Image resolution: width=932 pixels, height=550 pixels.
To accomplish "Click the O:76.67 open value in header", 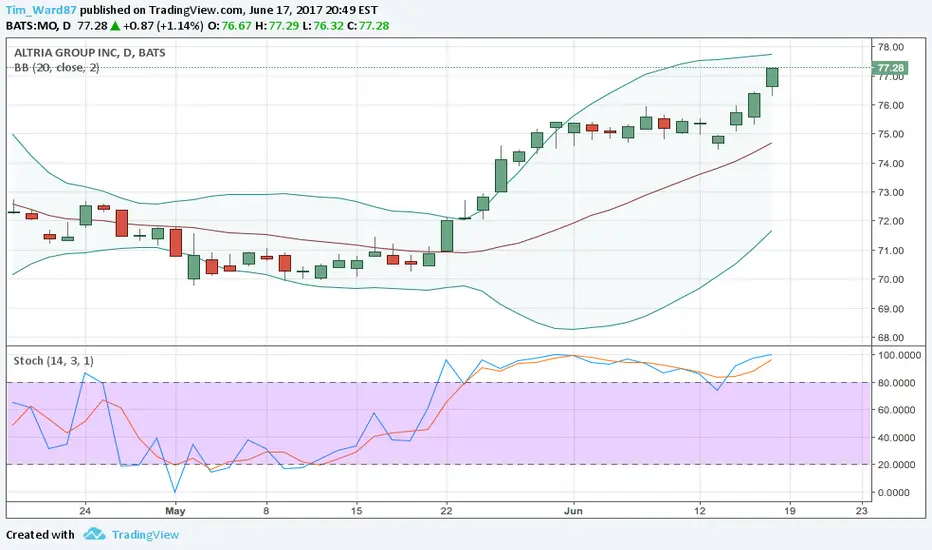I will (229, 26).
